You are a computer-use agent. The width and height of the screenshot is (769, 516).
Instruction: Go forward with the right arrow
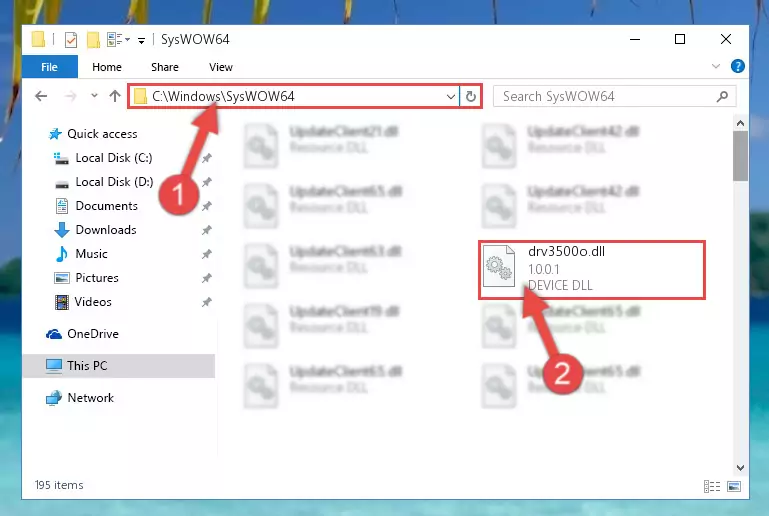(x=70, y=96)
